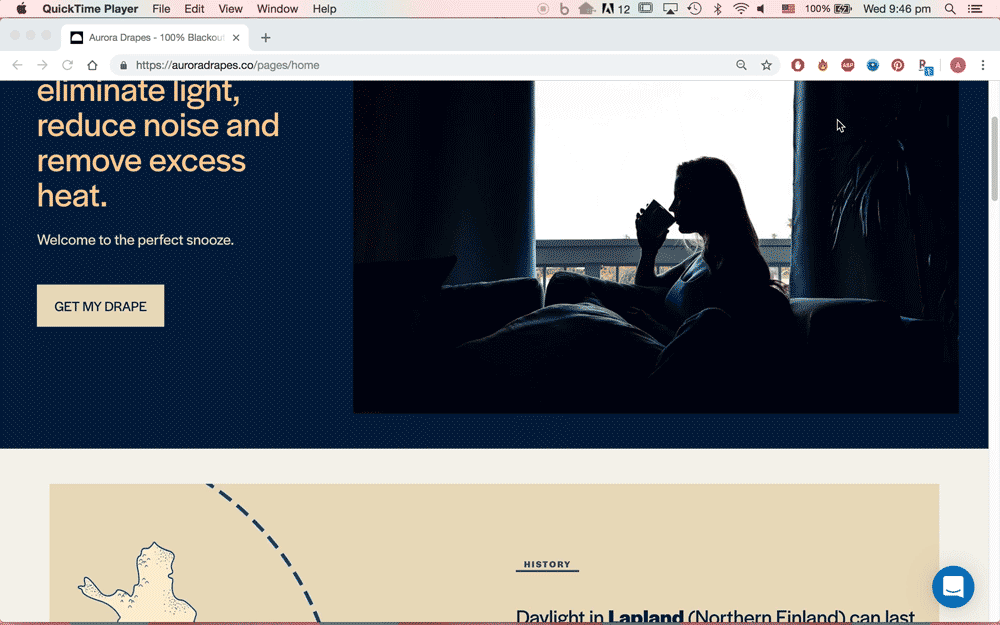Open the blue circular browser extension
Screen dimensions: 1000x625
[x=872, y=64]
